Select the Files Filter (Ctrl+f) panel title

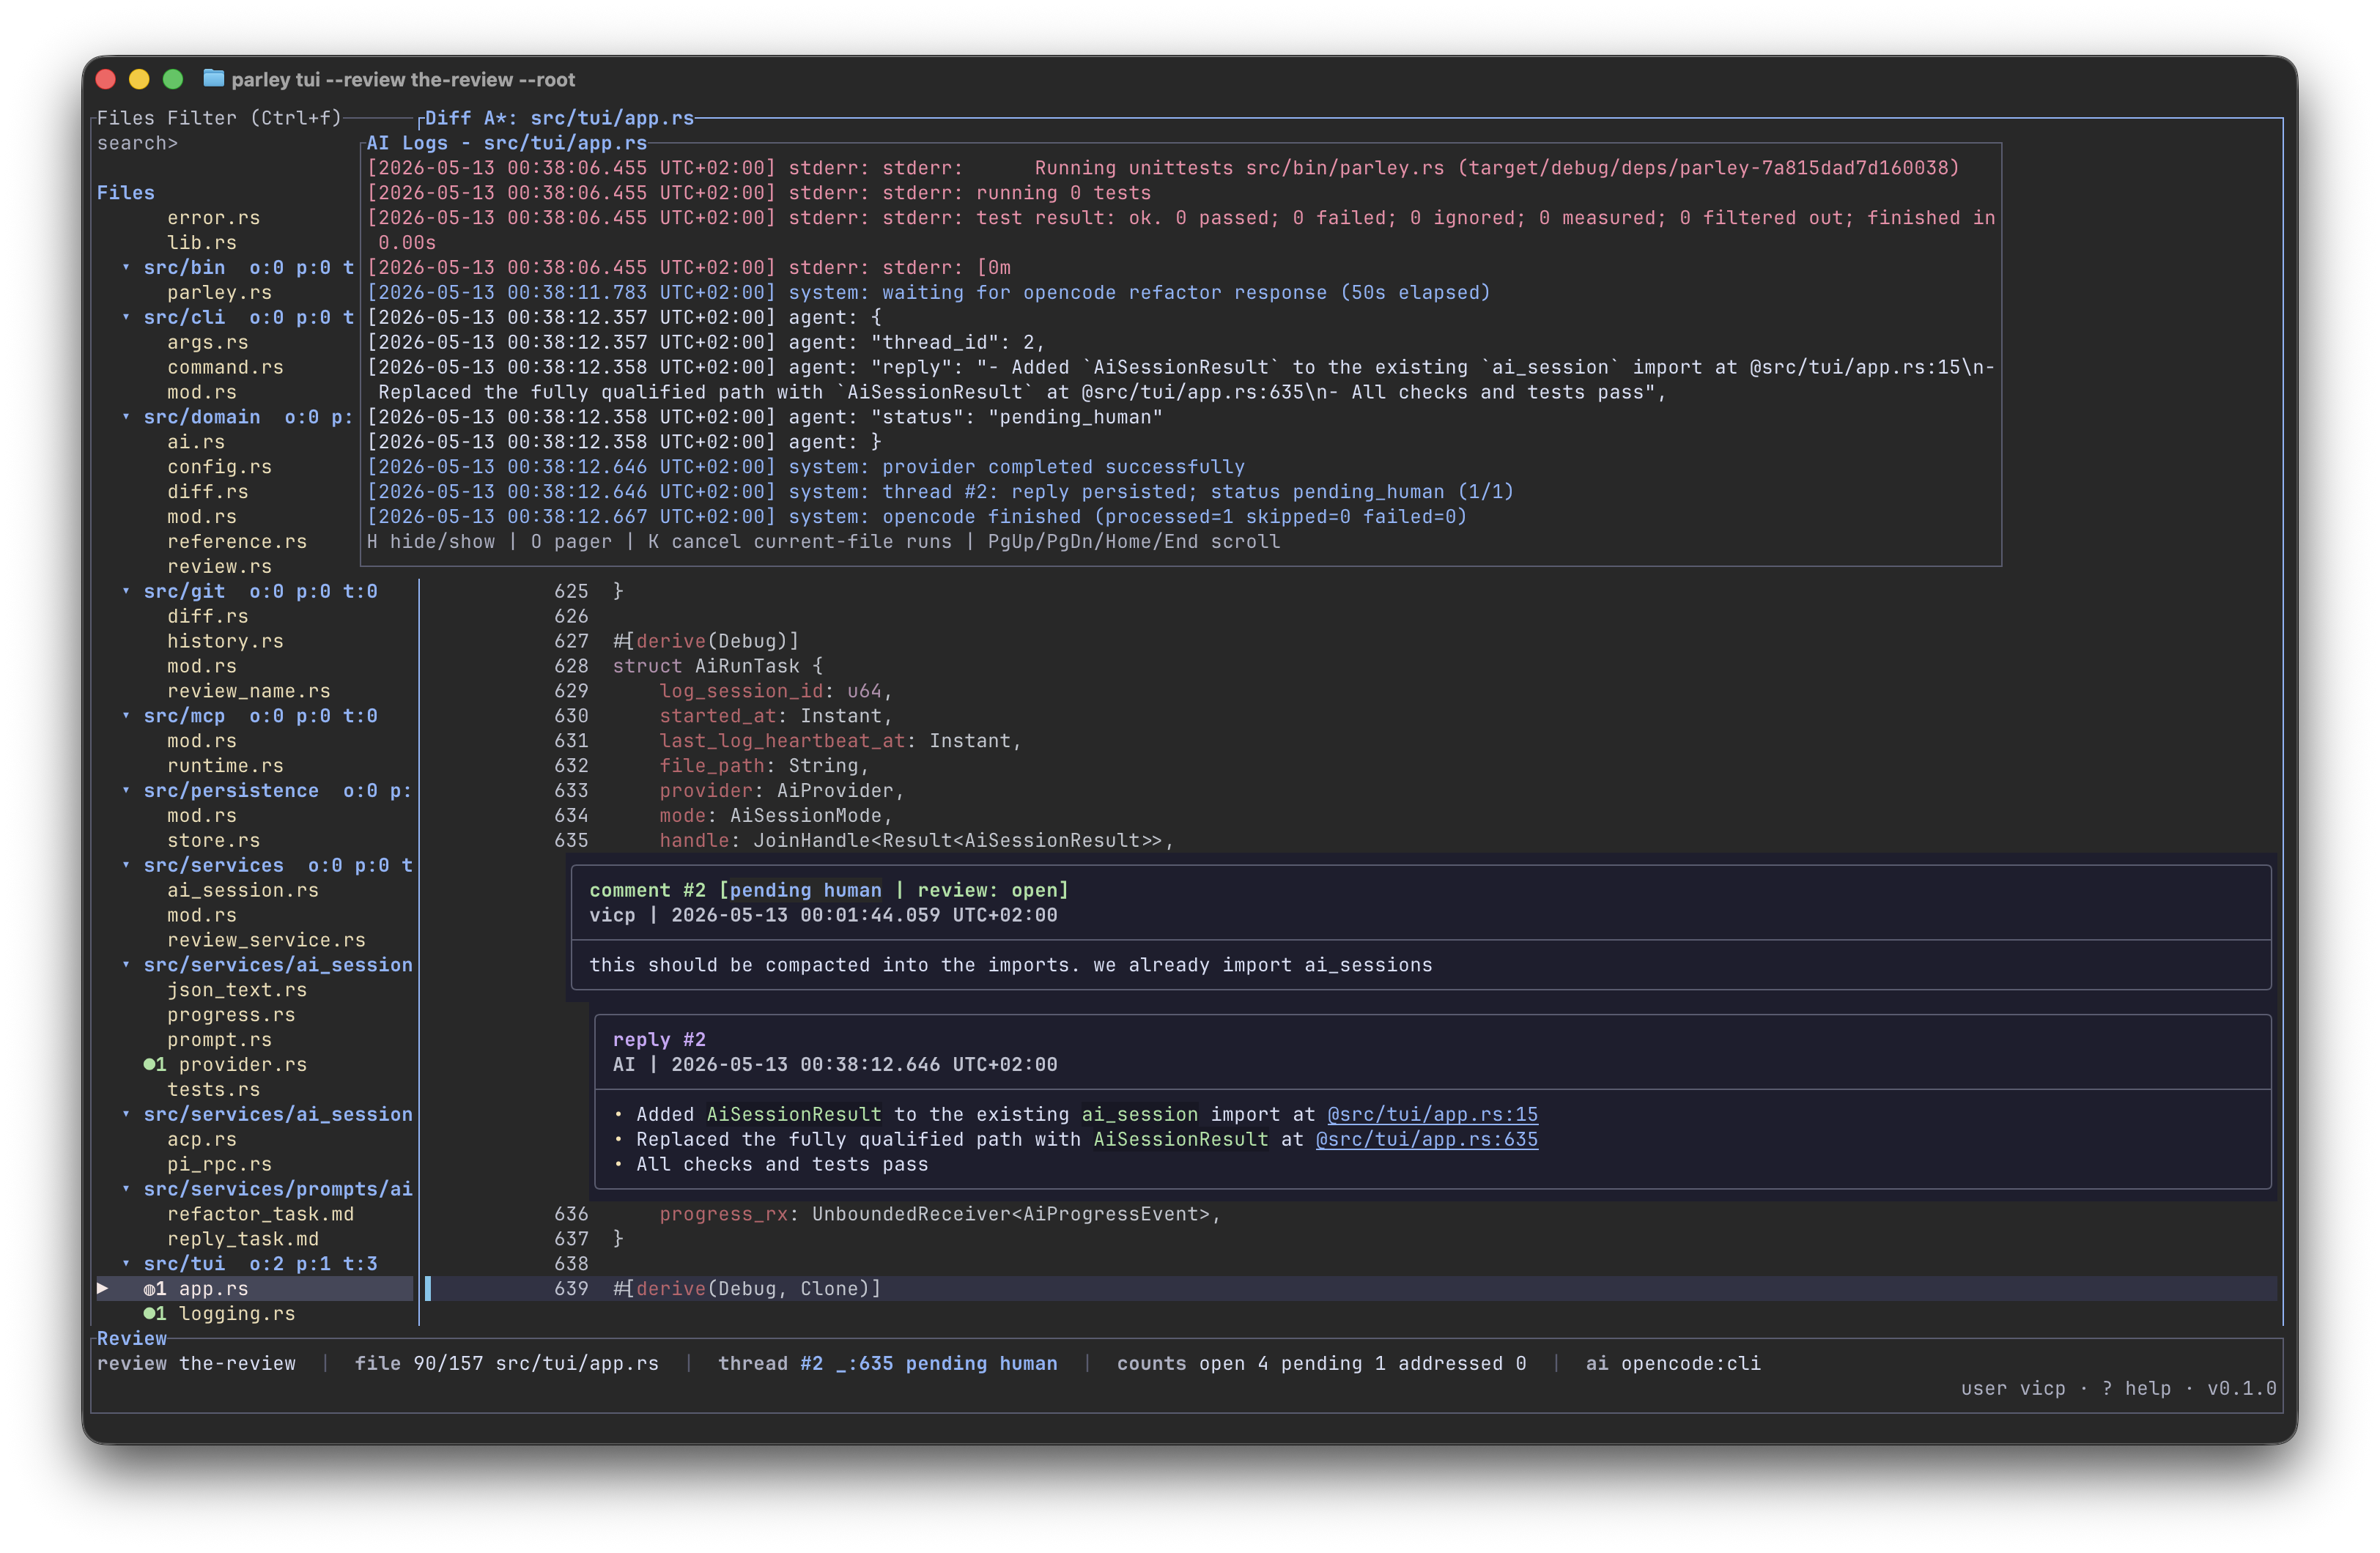219,118
